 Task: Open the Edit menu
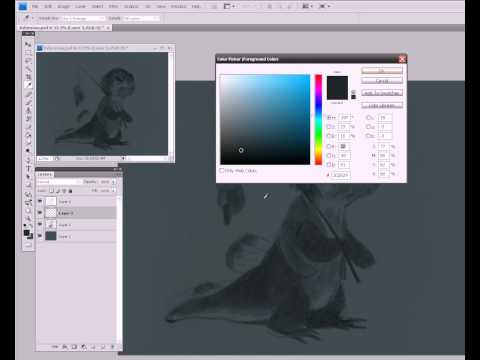tap(48, 6)
